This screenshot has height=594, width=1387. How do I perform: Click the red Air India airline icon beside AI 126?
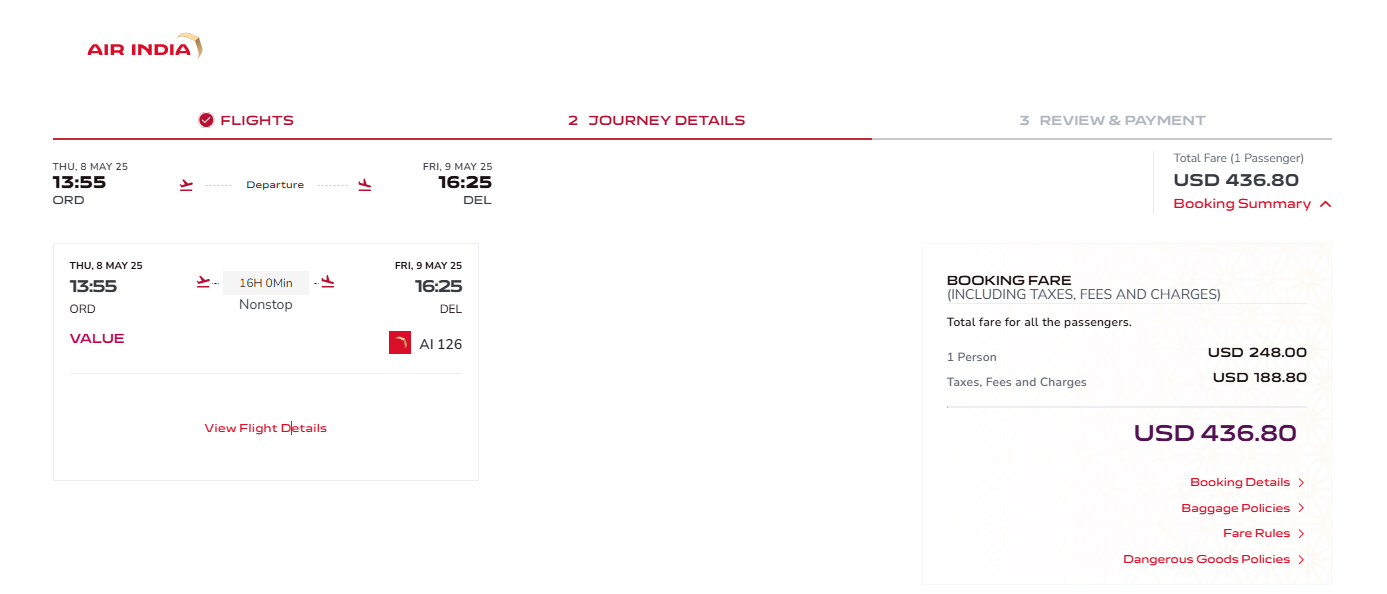click(400, 344)
